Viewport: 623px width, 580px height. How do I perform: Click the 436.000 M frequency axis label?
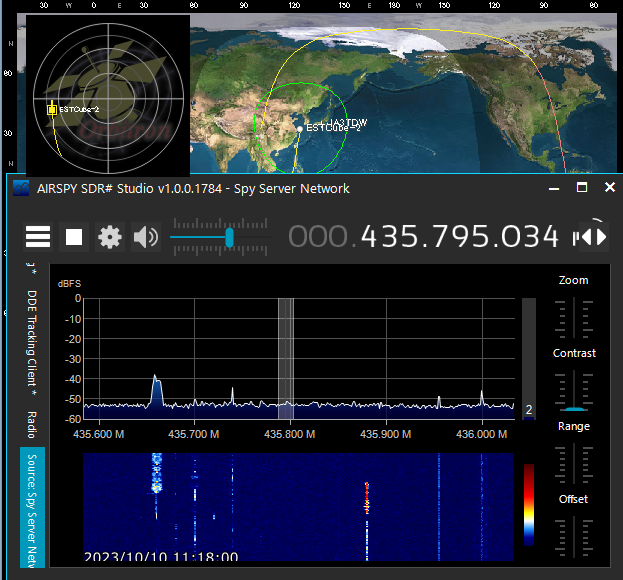pyautogui.click(x=482, y=434)
